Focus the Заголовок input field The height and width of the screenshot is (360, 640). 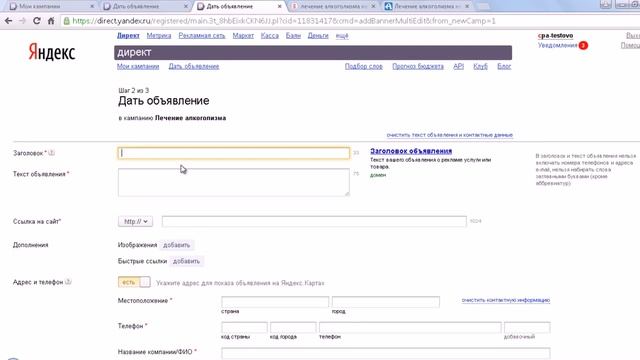point(234,153)
